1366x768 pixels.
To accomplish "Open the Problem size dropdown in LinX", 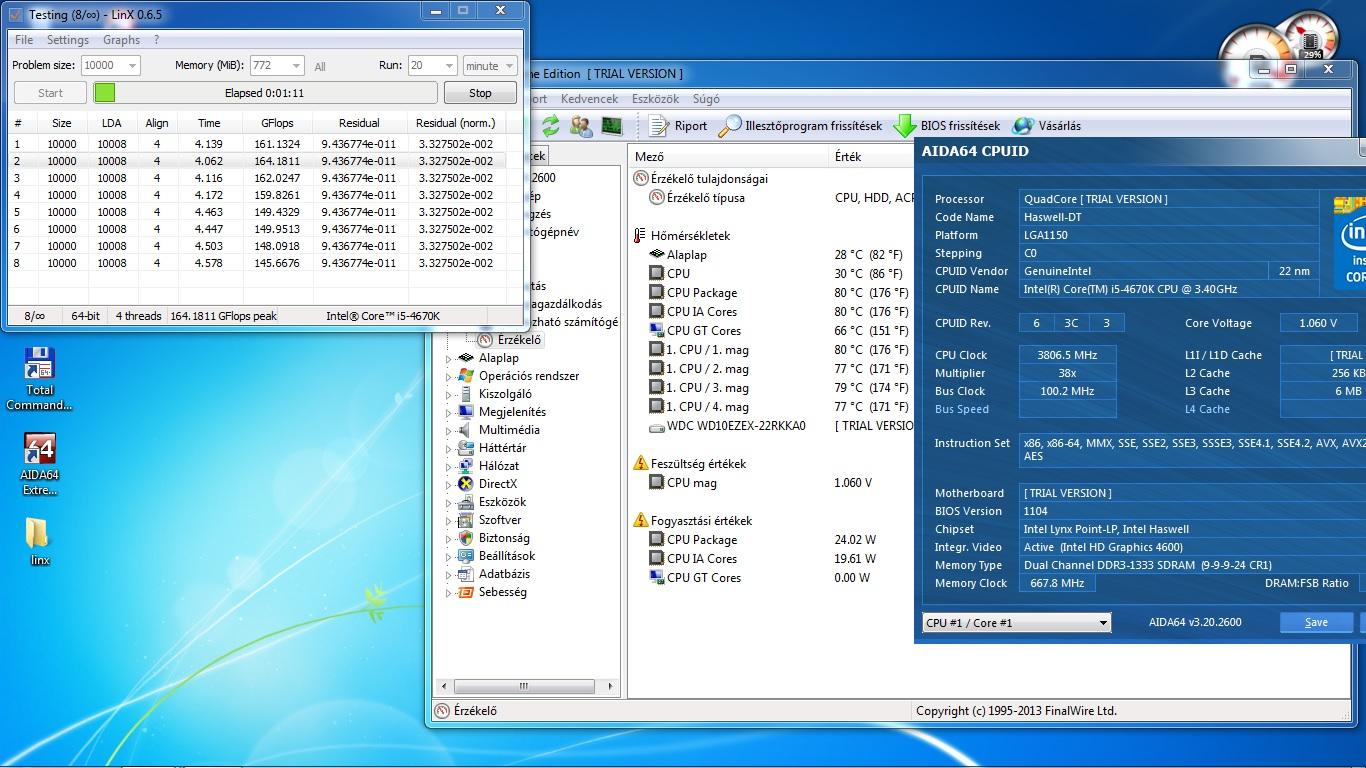I will (x=131, y=66).
